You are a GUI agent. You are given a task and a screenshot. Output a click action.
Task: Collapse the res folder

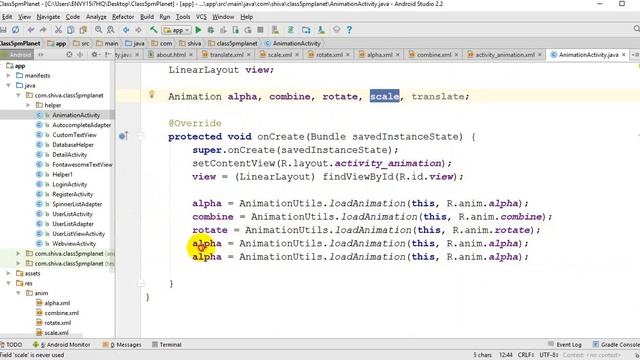9,283
